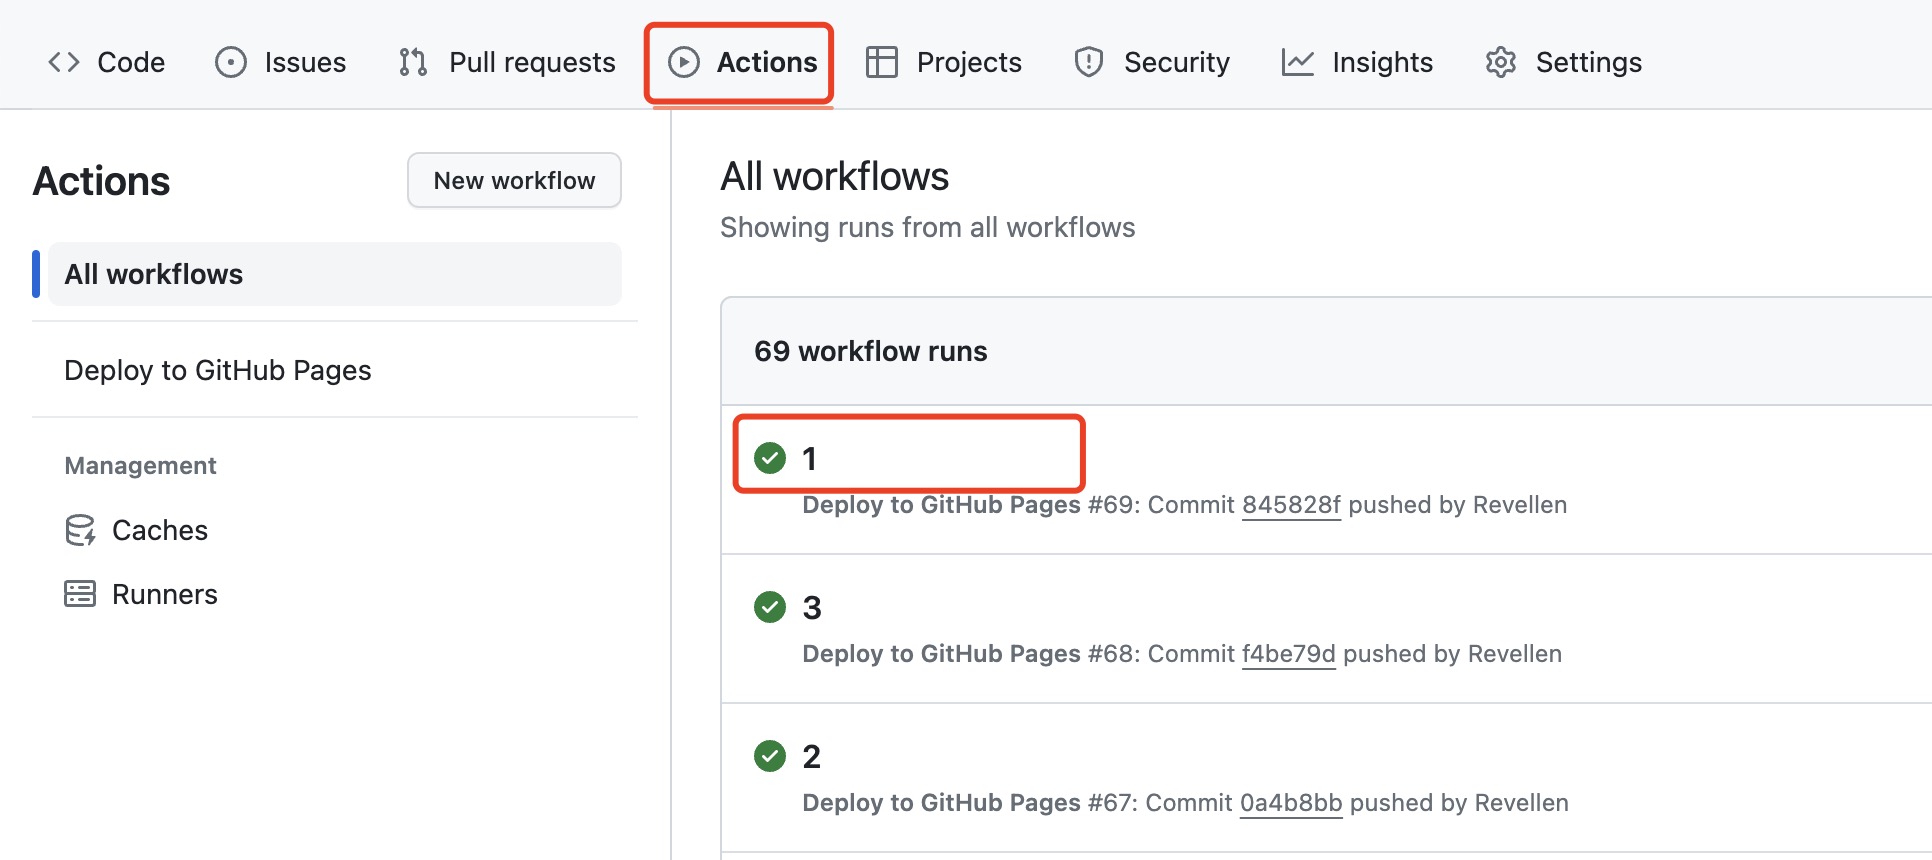Click the Caches database icon
This screenshot has width=1932, height=860.
[80, 530]
